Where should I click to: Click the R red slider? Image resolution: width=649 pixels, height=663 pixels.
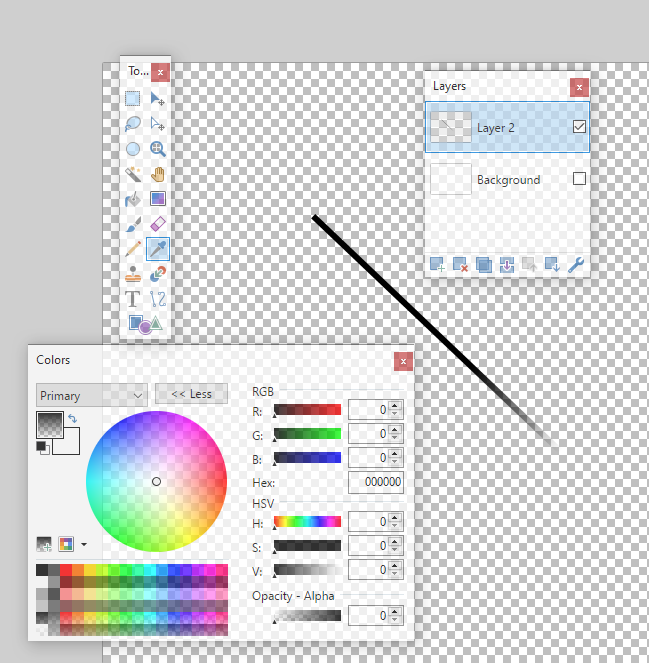point(307,409)
